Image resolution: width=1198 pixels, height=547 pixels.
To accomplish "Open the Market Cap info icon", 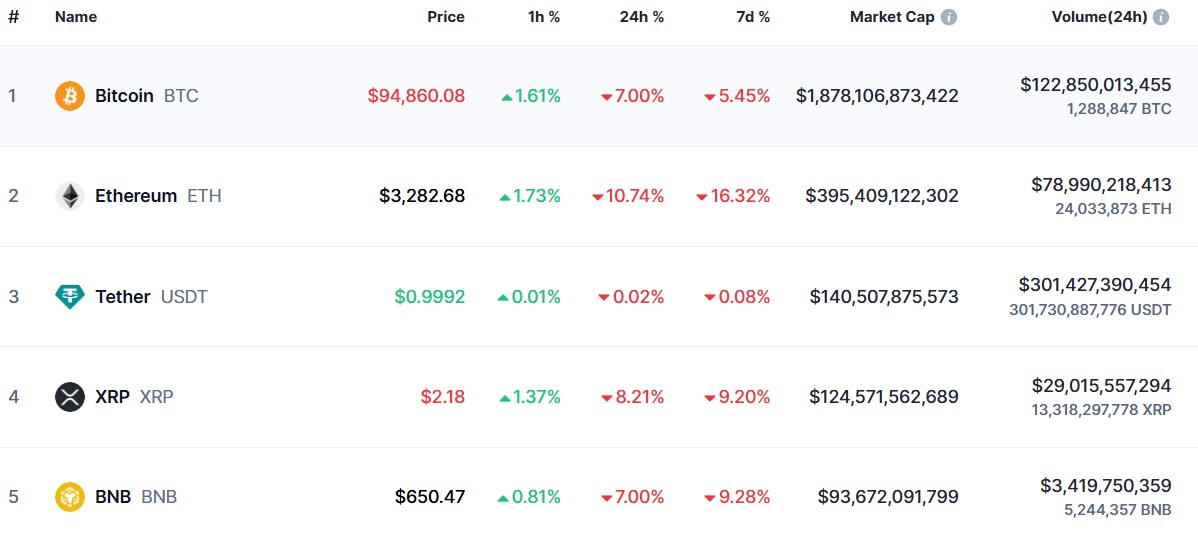I will 949,17.
